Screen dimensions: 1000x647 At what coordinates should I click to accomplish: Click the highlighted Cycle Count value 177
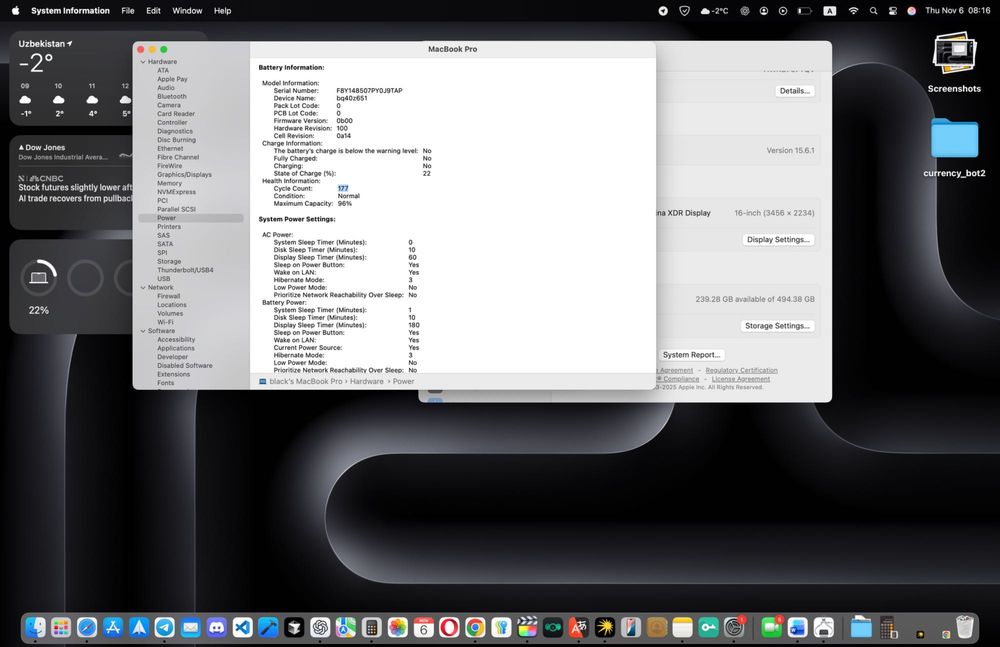[343, 189]
